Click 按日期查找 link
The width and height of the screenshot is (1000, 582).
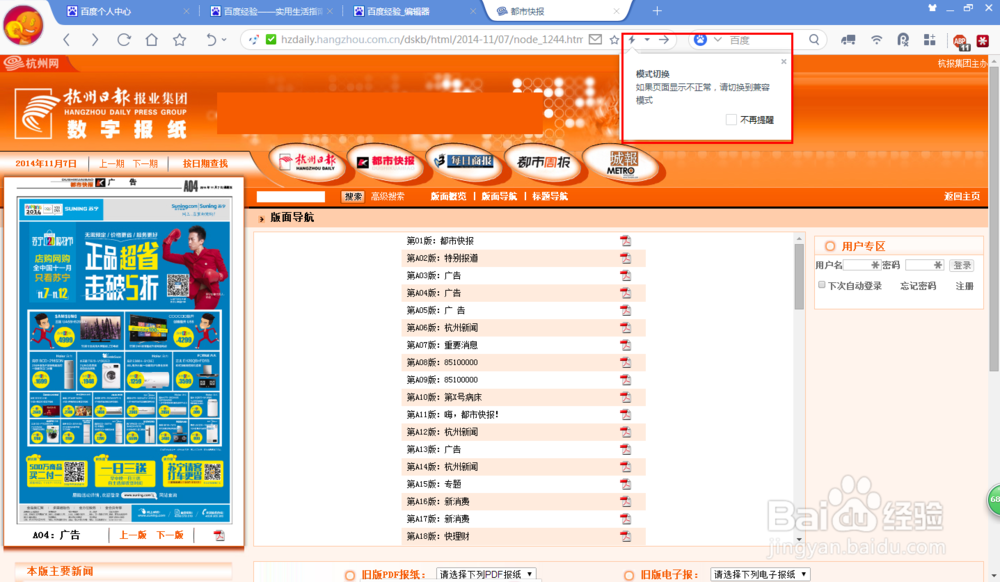tap(205, 163)
